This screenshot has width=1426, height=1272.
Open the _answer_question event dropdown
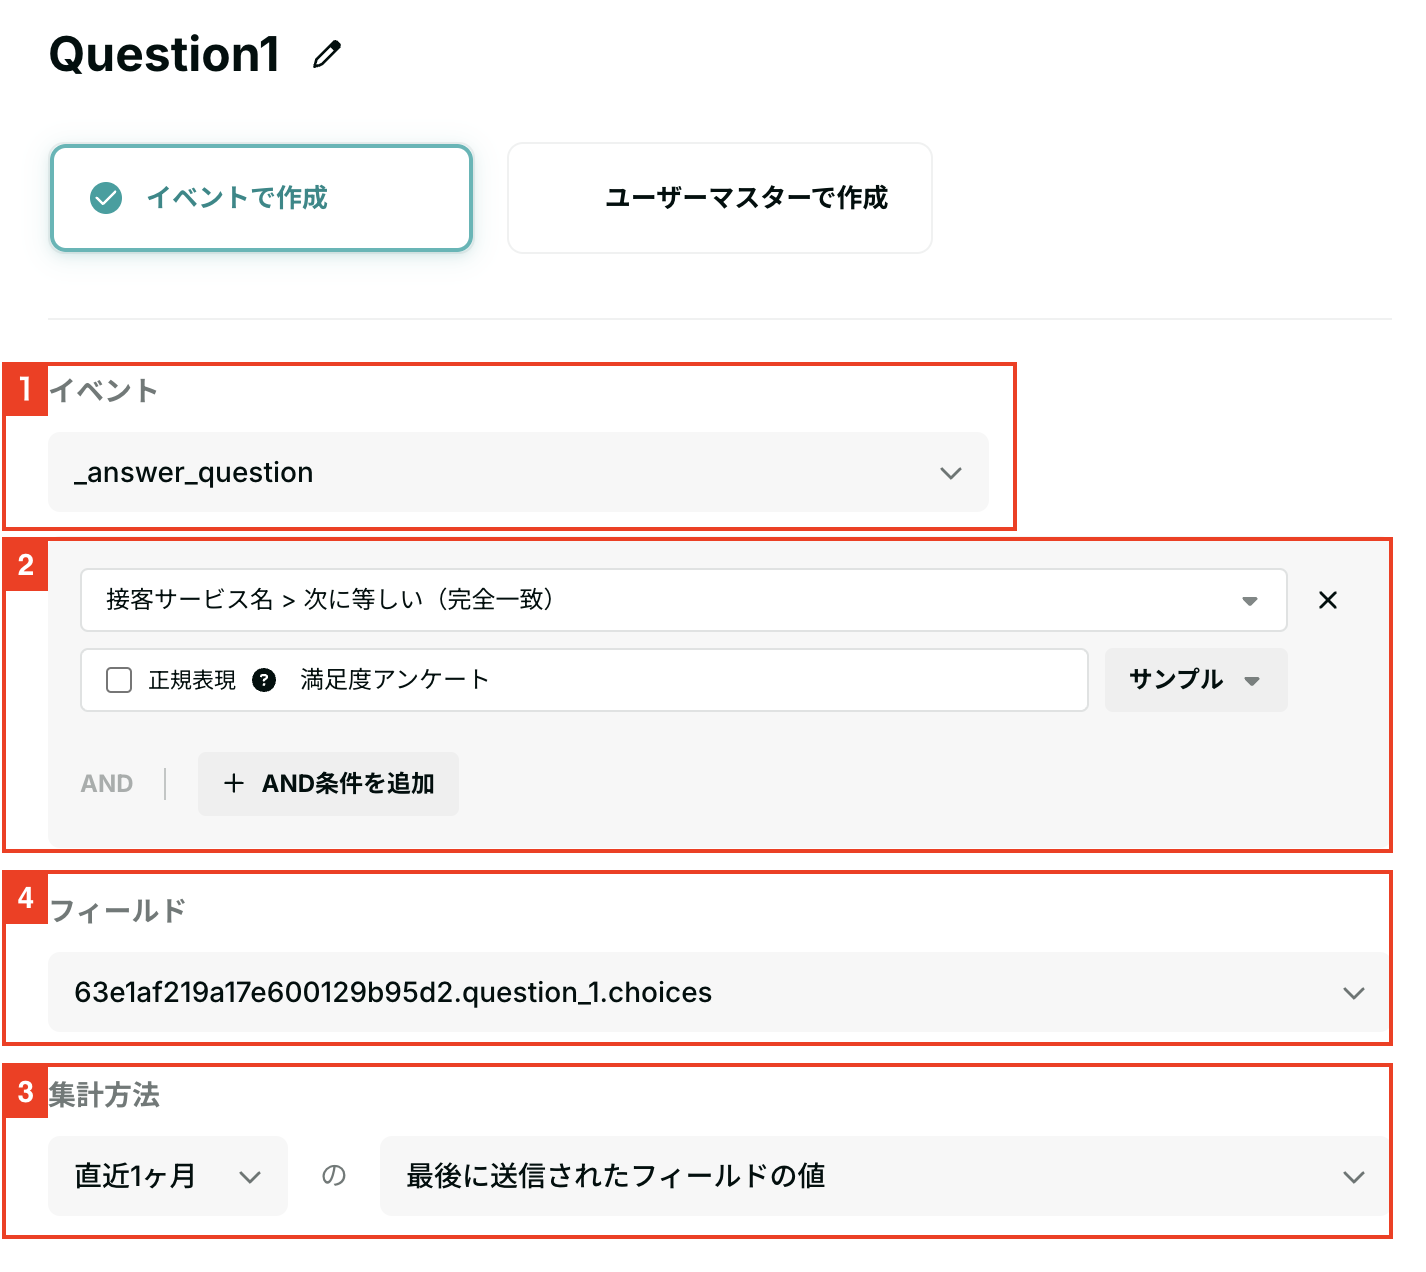pos(518,472)
